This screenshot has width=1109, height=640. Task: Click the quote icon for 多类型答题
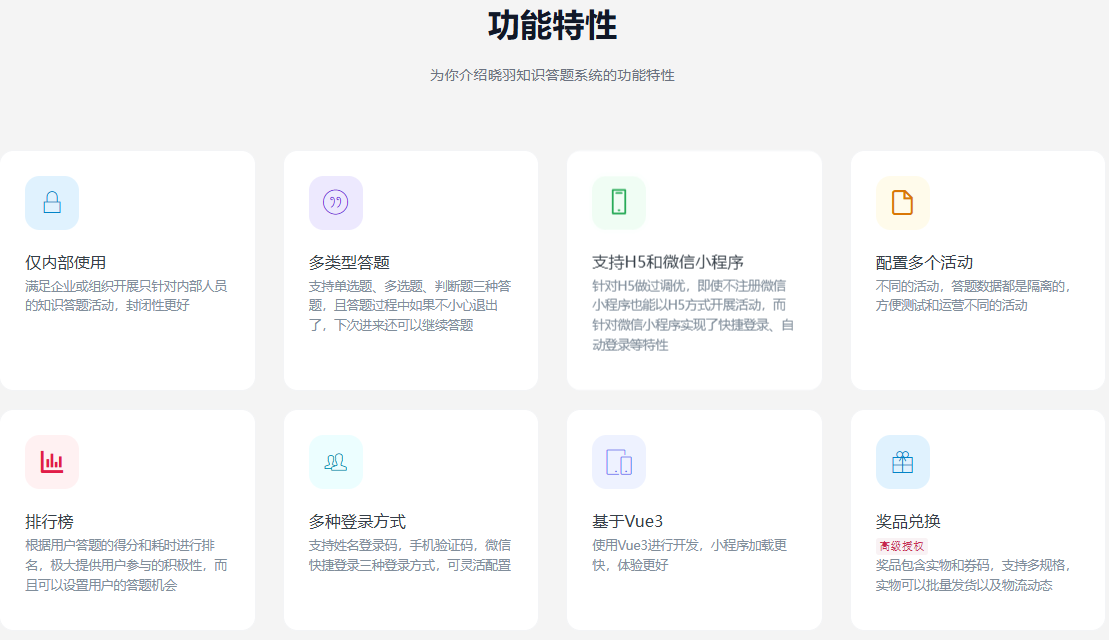click(336, 203)
